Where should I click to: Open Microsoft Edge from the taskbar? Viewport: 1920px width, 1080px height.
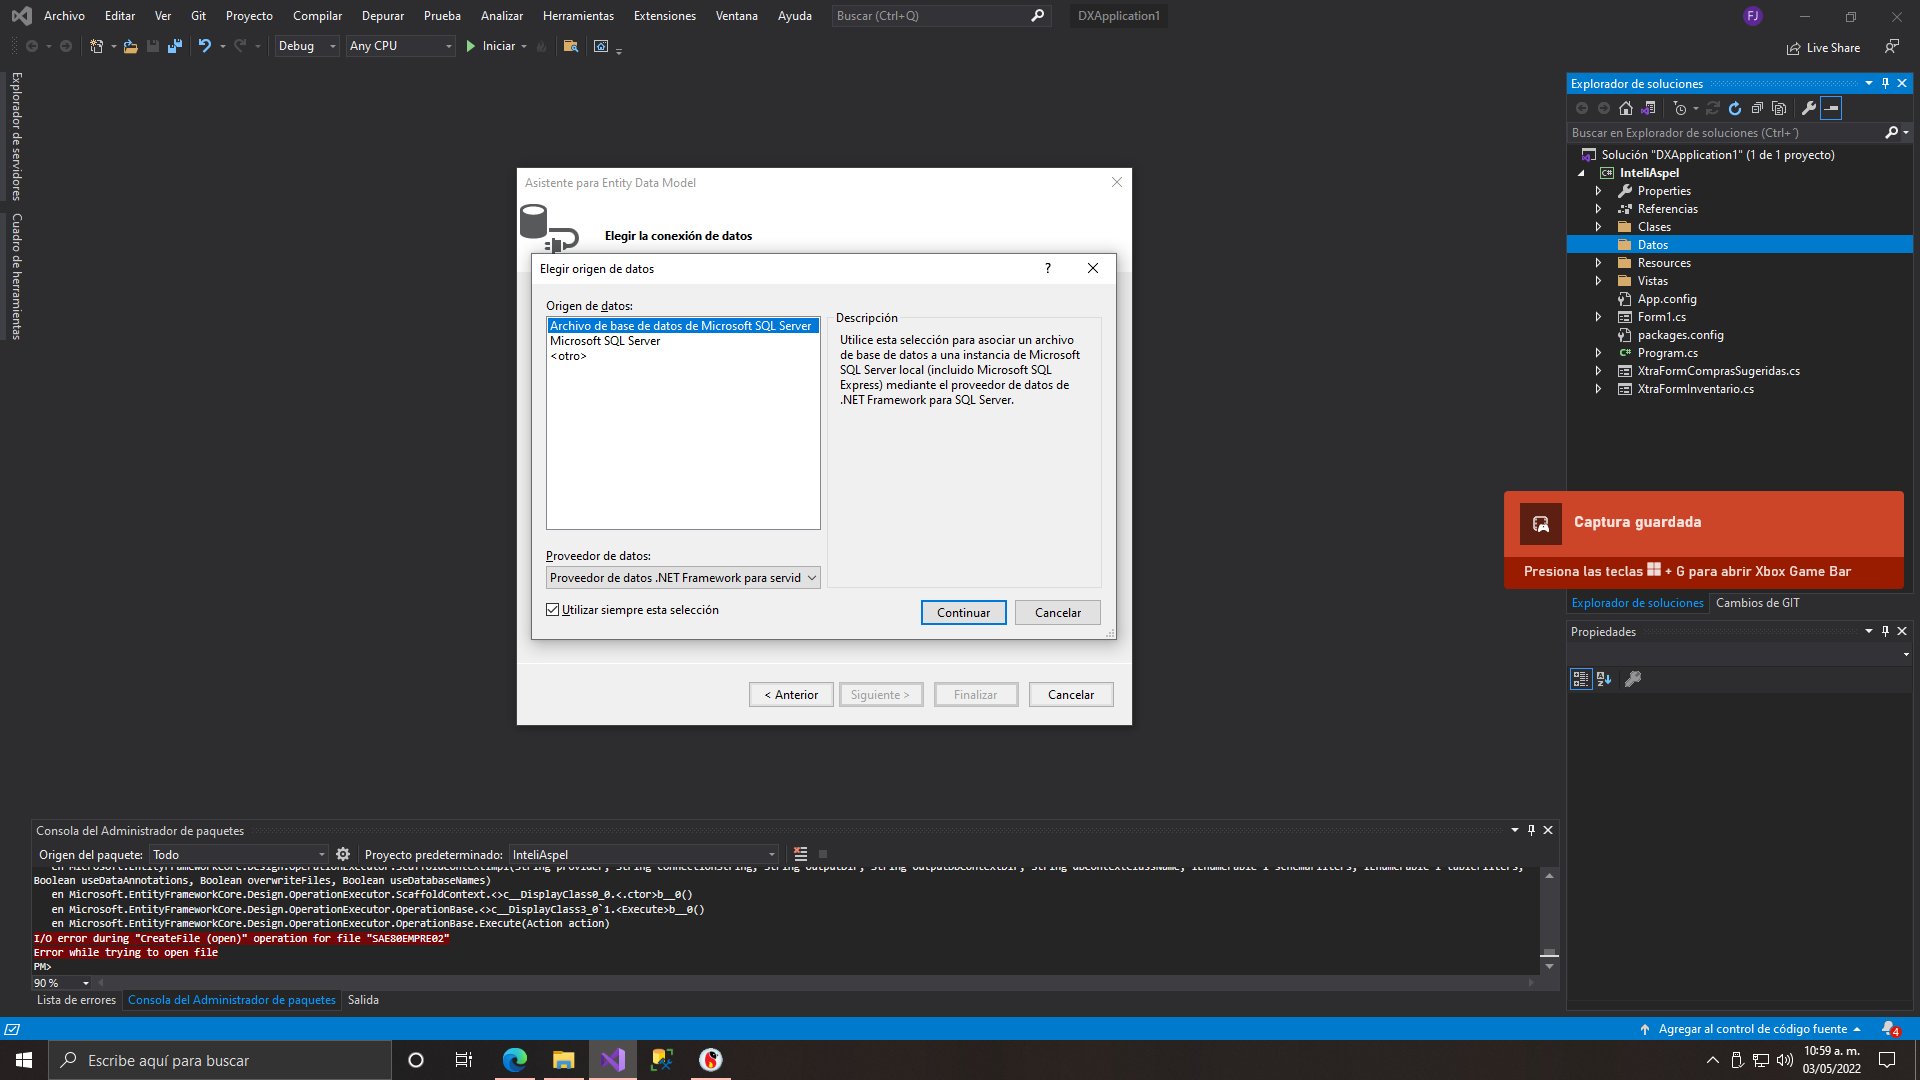[x=515, y=1060]
